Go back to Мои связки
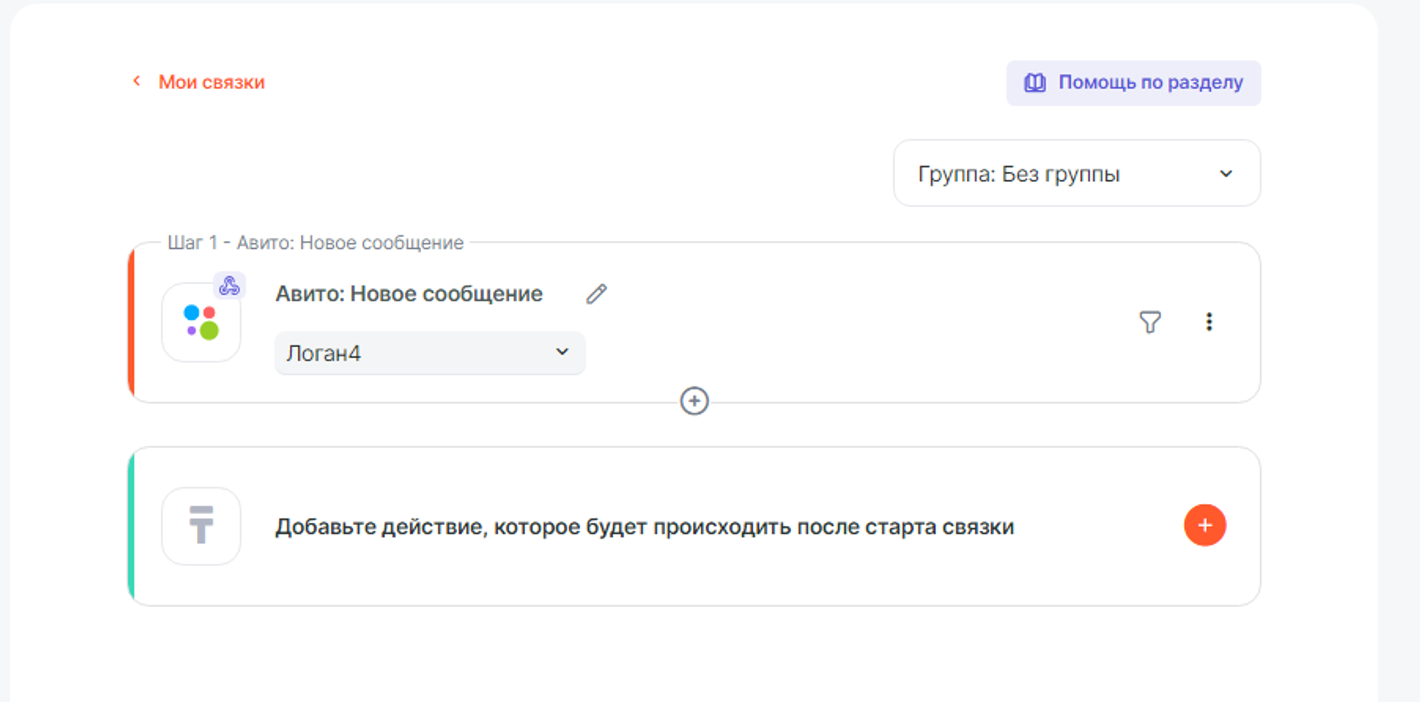 click(211, 82)
